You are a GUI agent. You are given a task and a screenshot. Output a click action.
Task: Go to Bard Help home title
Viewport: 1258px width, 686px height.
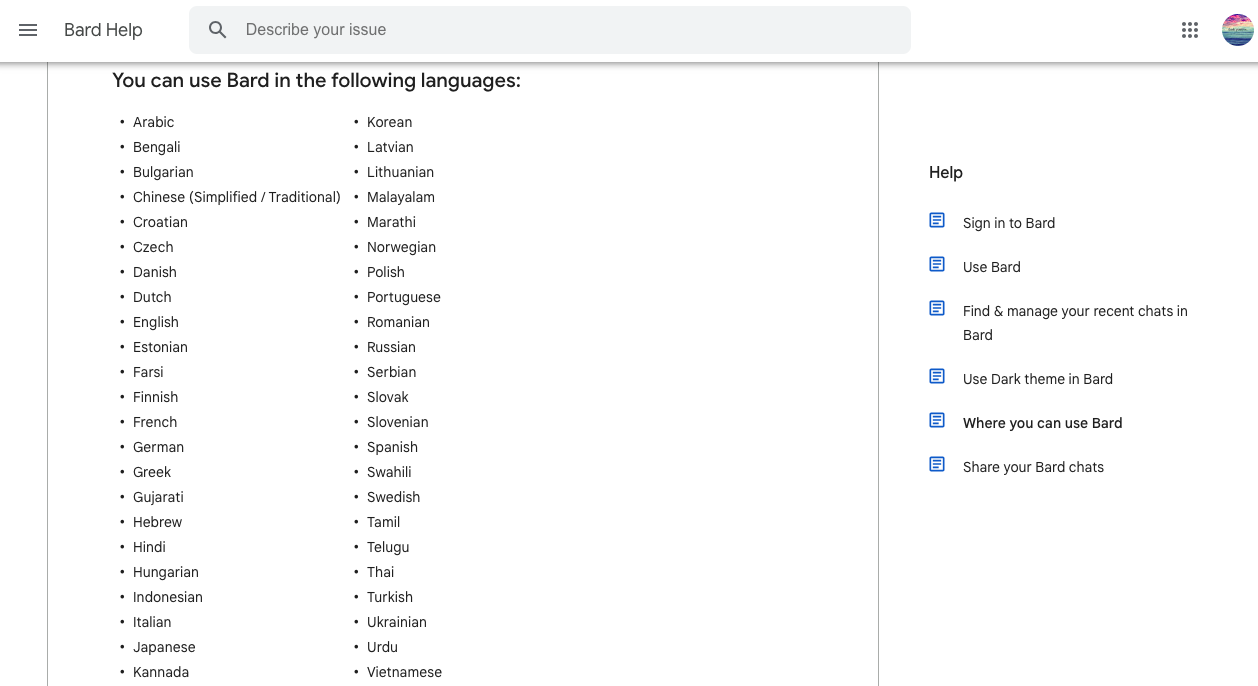[103, 30]
